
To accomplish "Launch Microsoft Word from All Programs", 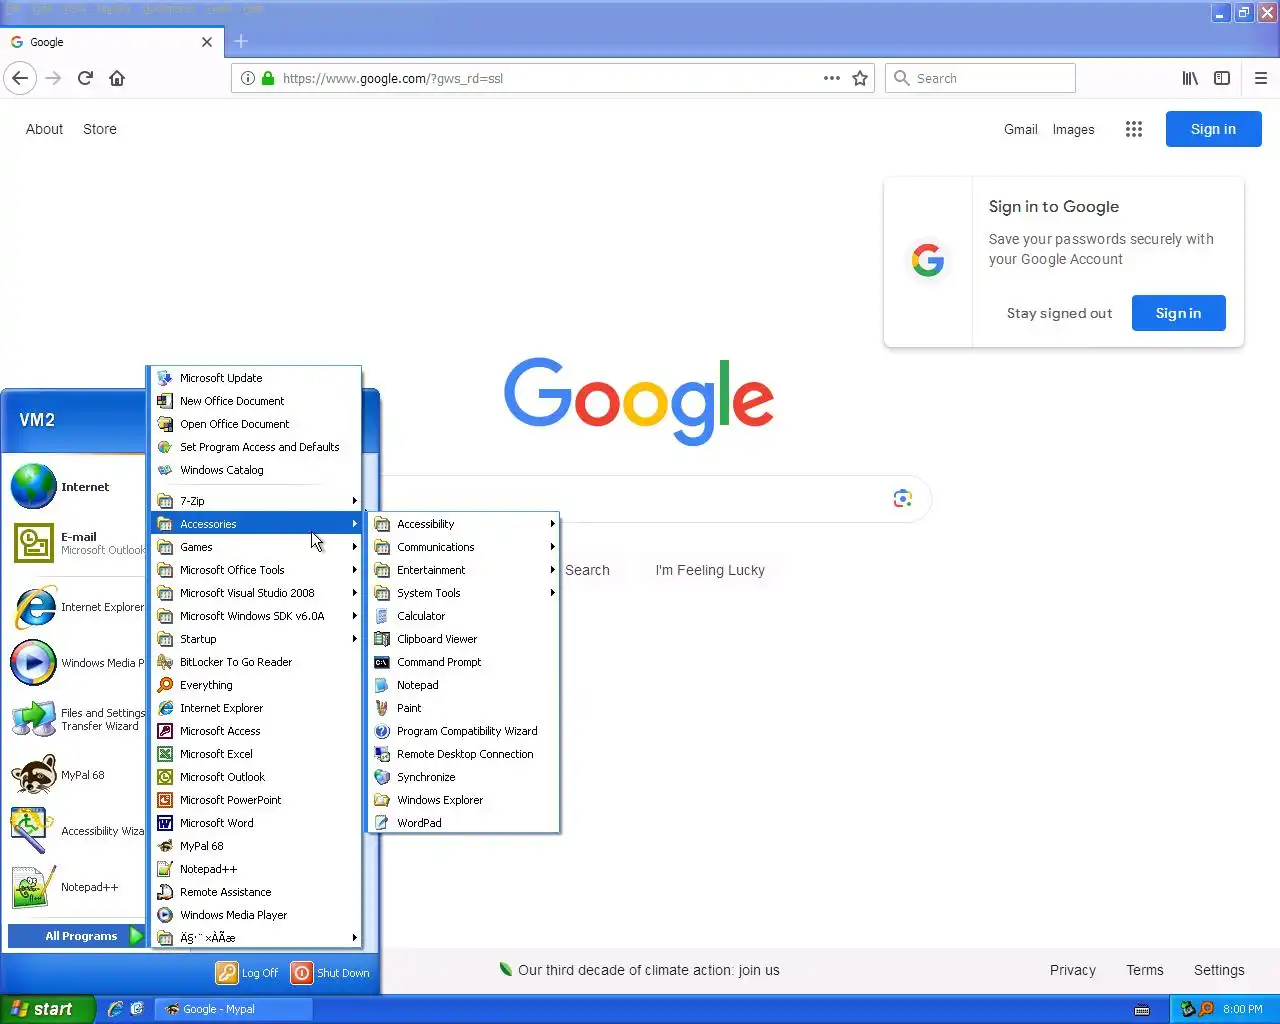I will (256, 823).
